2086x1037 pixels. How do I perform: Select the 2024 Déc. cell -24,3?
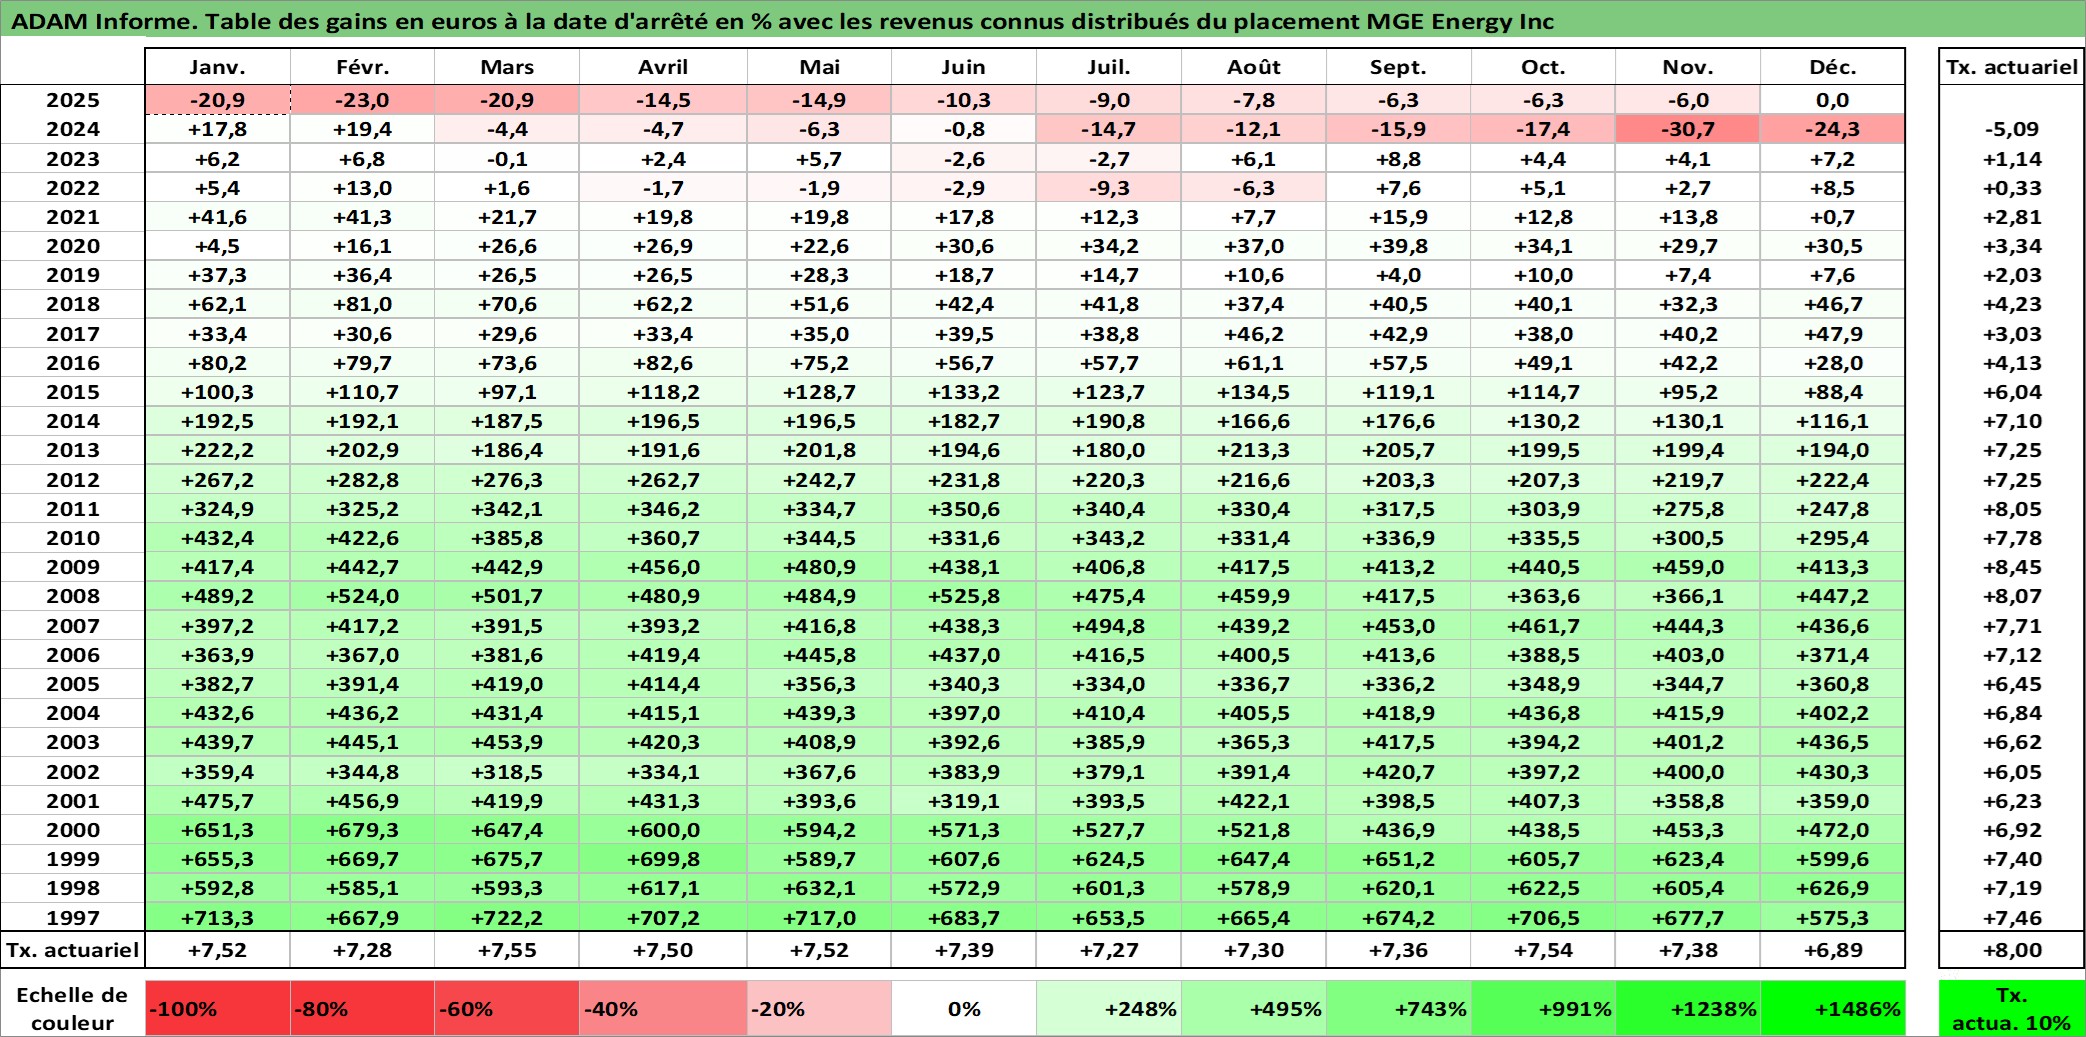tap(1833, 129)
